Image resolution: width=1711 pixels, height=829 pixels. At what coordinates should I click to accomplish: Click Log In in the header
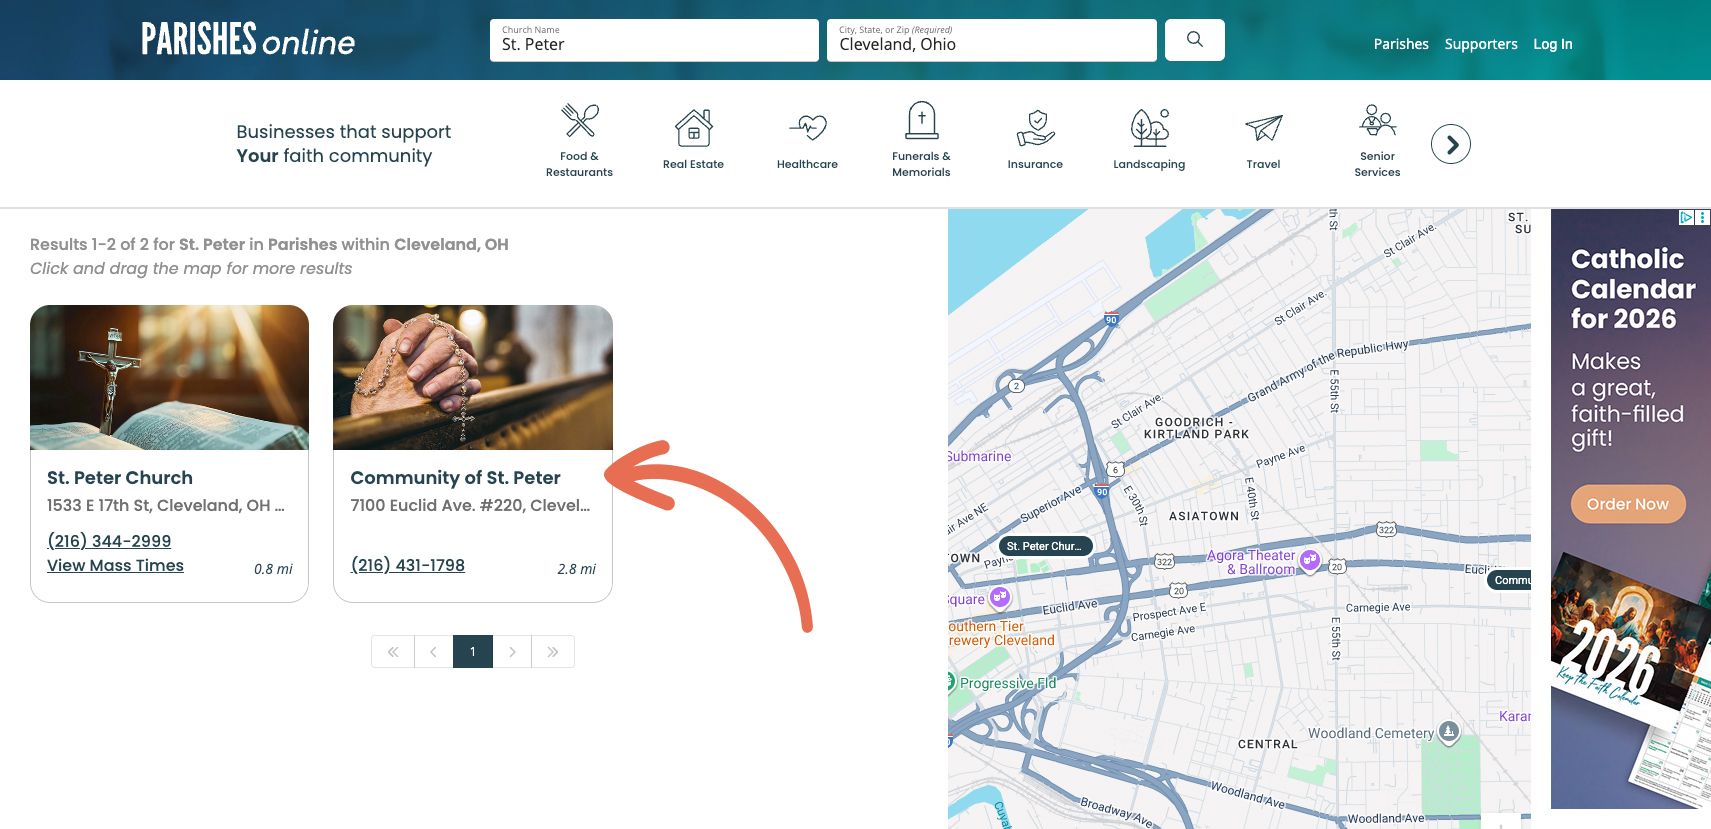tap(1553, 44)
